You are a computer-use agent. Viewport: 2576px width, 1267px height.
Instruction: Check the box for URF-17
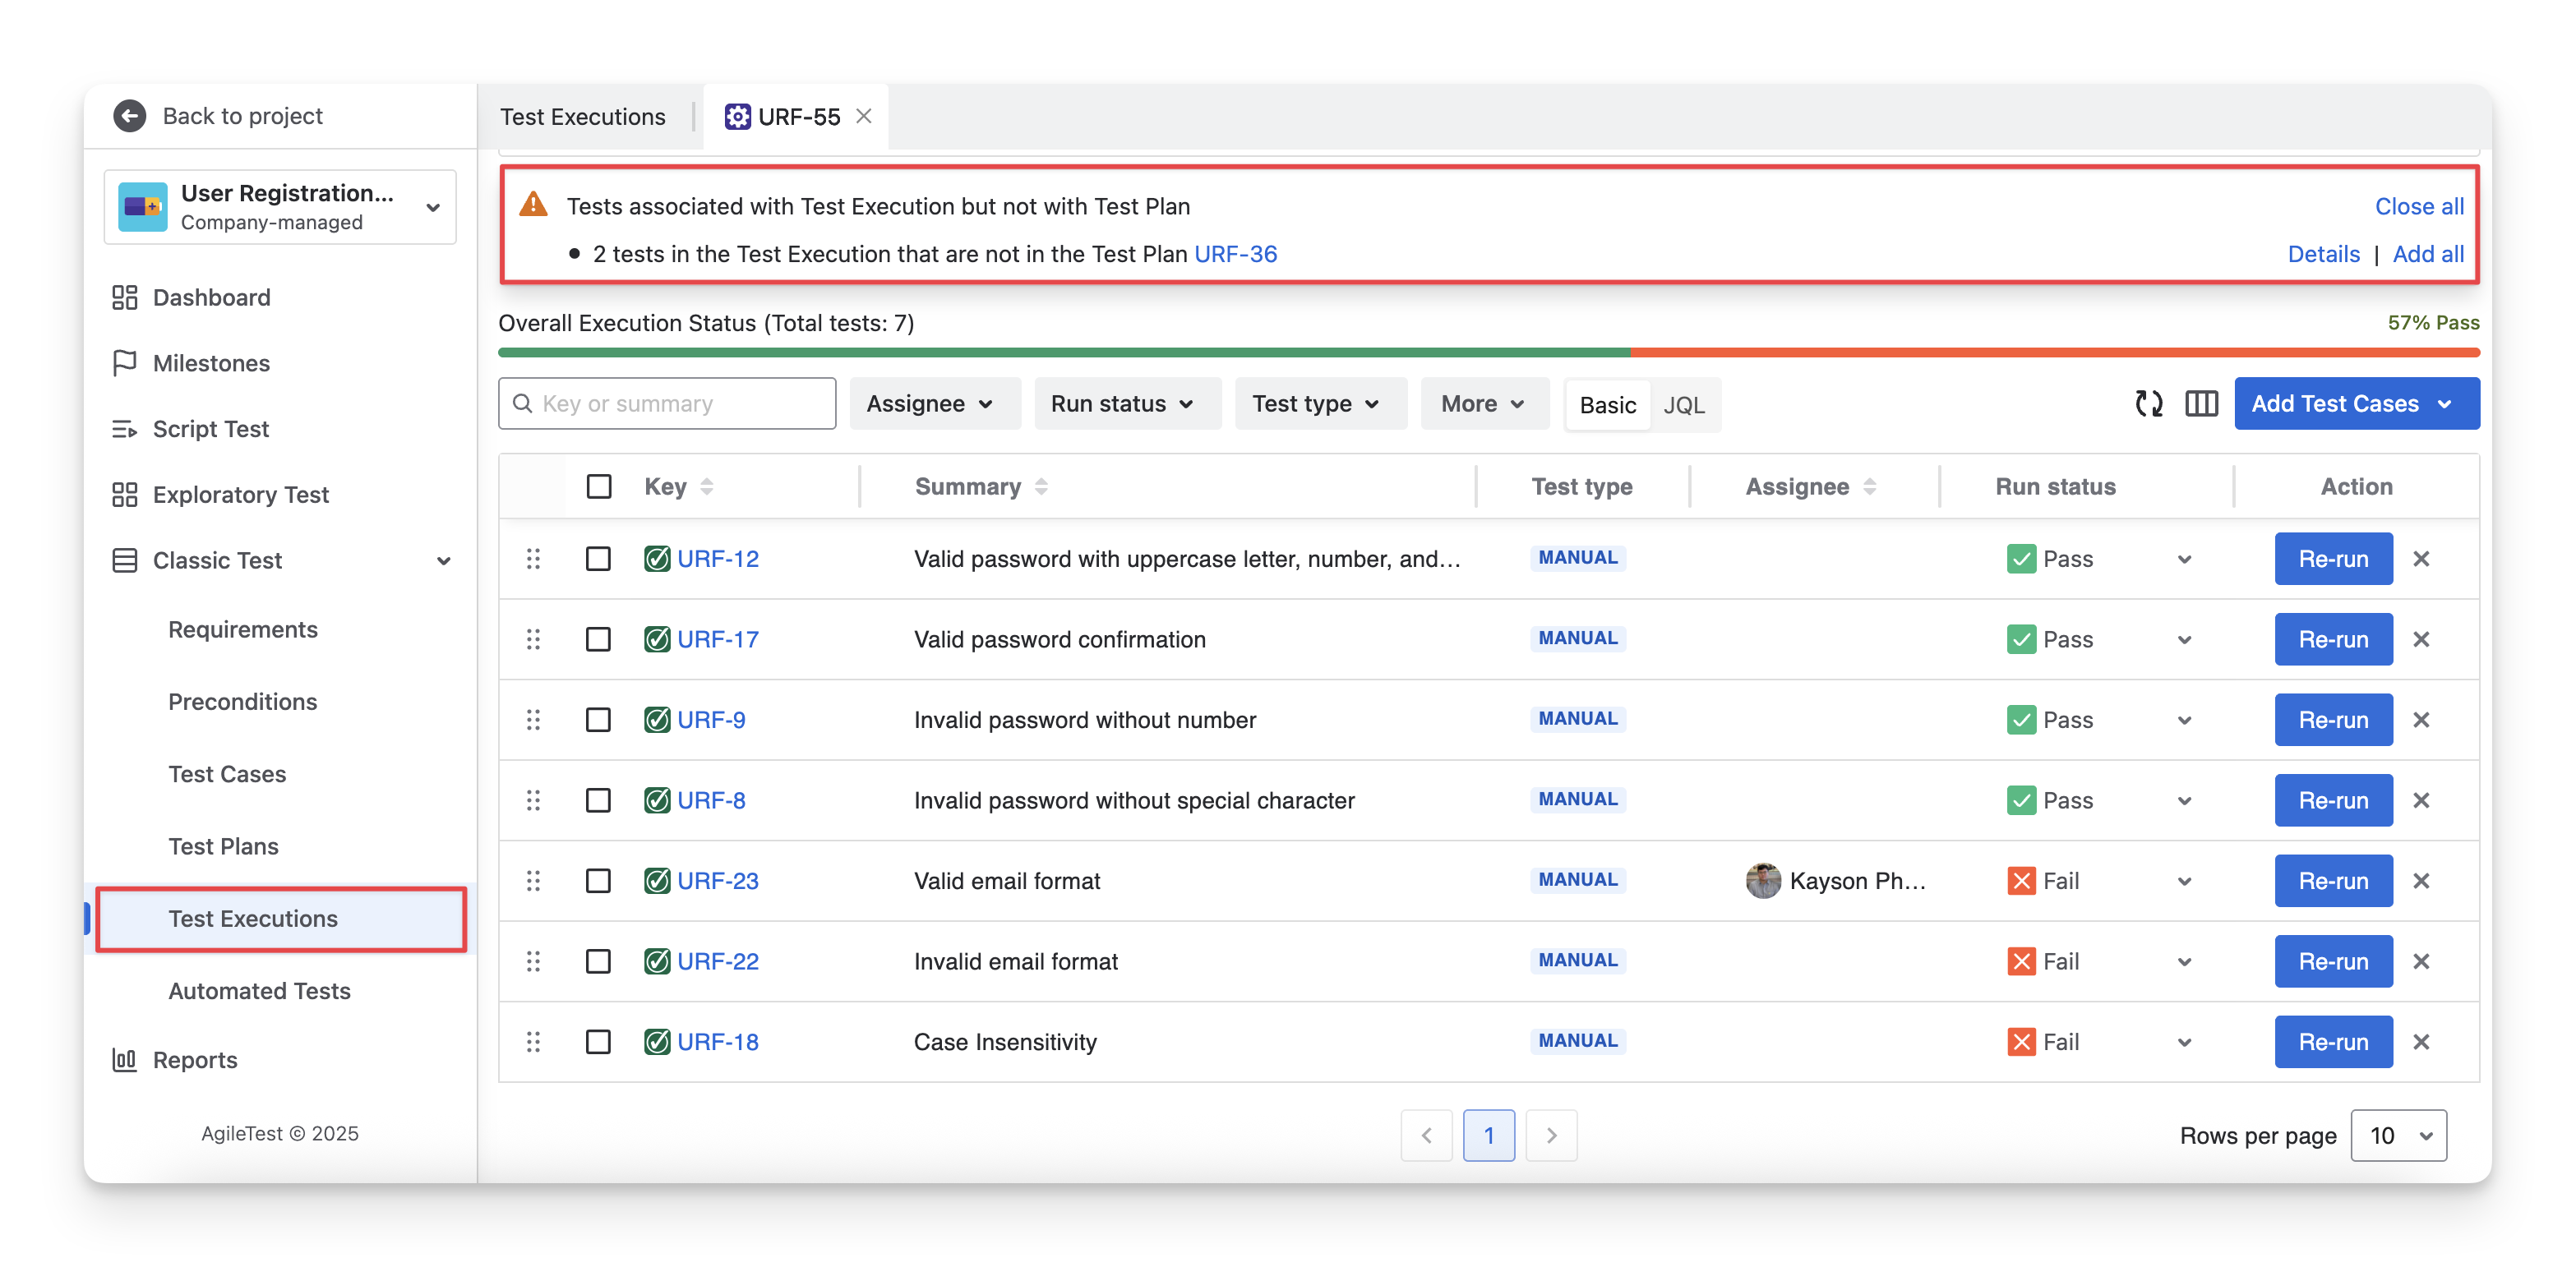point(598,639)
